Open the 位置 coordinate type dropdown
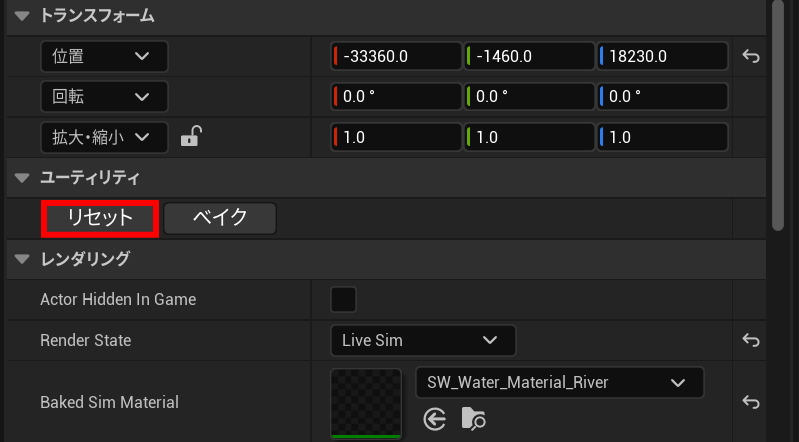The height and width of the screenshot is (442, 799). click(104, 56)
